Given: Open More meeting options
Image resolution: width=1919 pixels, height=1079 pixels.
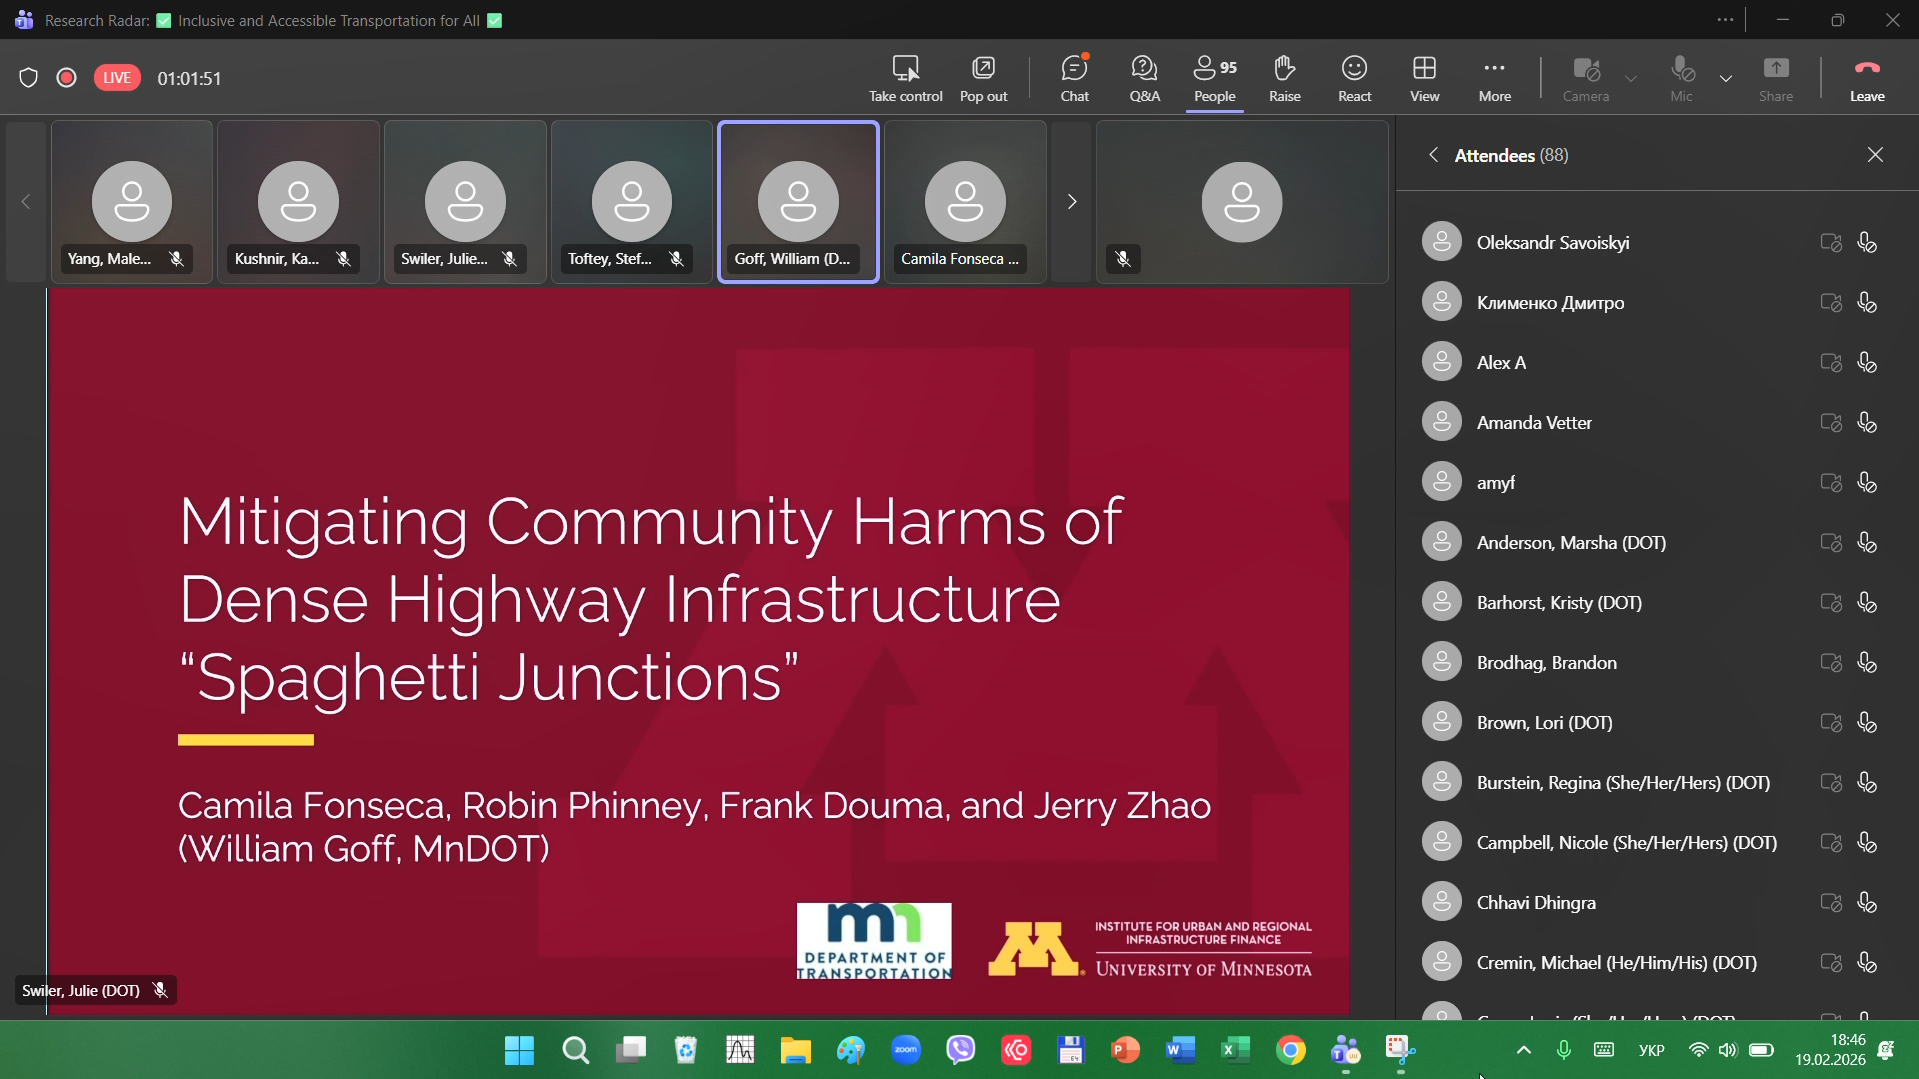Looking at the screenshot, I should [x=1494, y=78].
